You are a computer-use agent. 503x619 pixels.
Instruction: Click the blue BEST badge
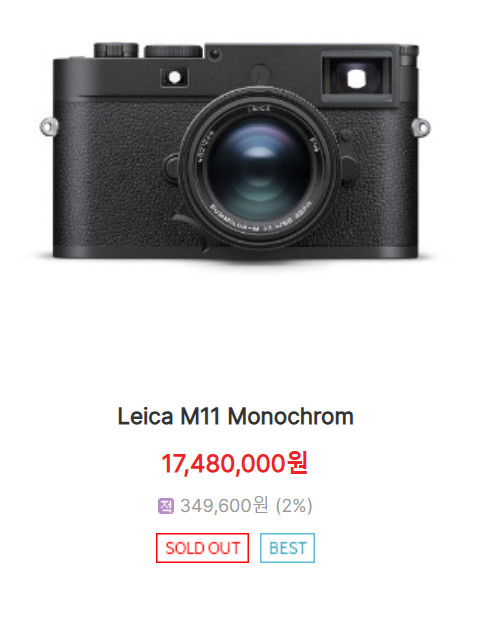click(x=287, y=548)
